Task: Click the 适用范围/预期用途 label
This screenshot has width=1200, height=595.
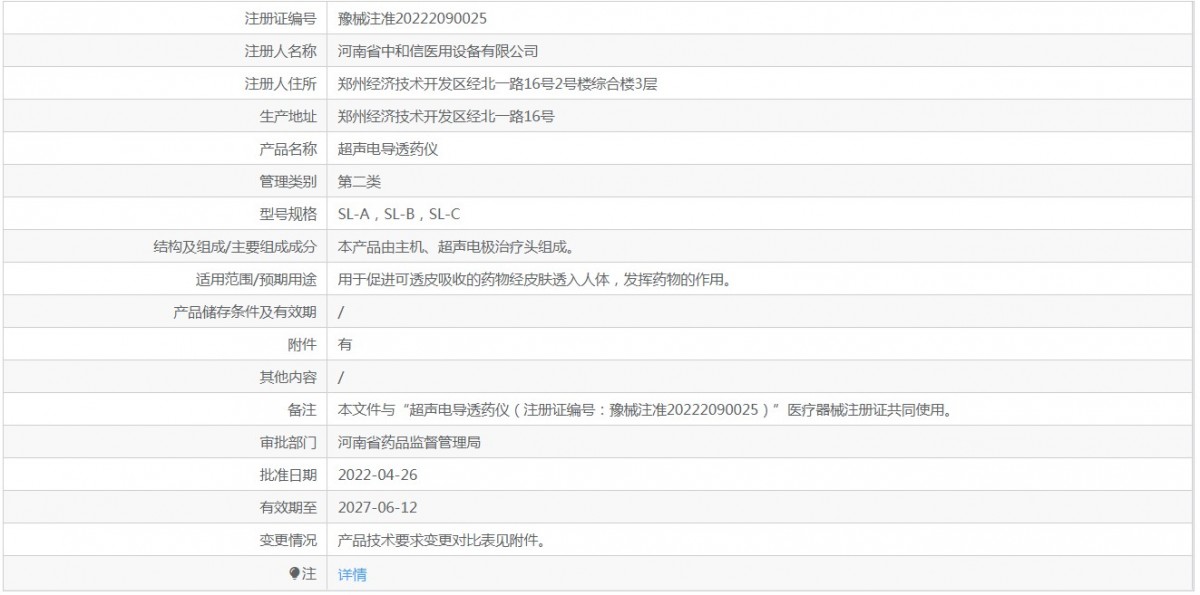Action: 256,279
